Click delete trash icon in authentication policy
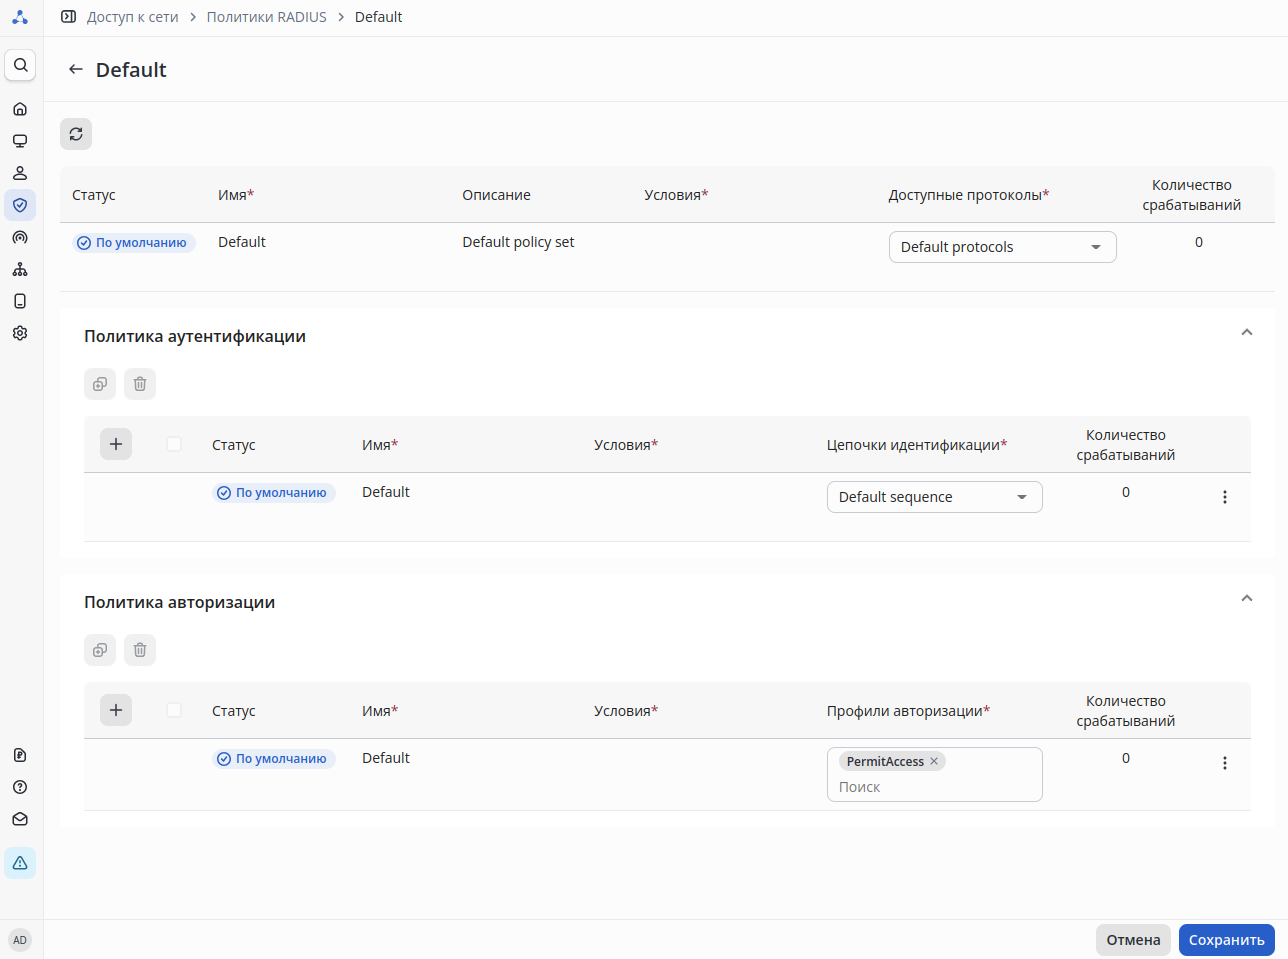The width and height of the screenshot is (1288, 959). pos(140,384)
